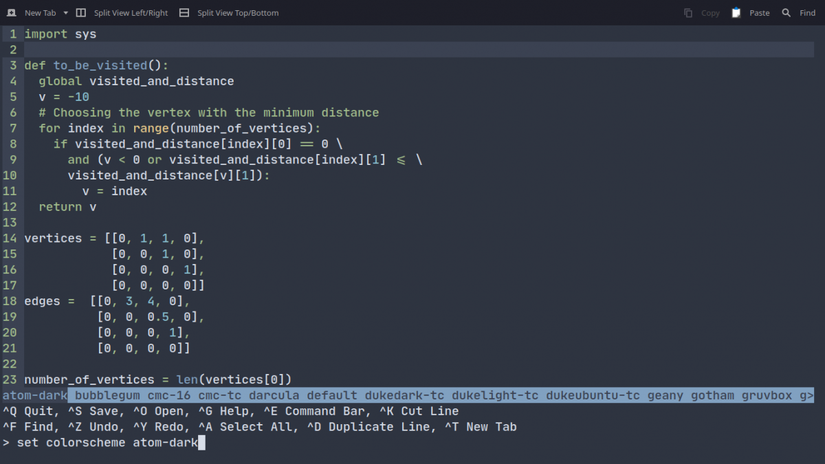This screenshot has width=825, height=464.
Task: Select the gotham colorscheme suggestion
Action: [x=712, y=395]
